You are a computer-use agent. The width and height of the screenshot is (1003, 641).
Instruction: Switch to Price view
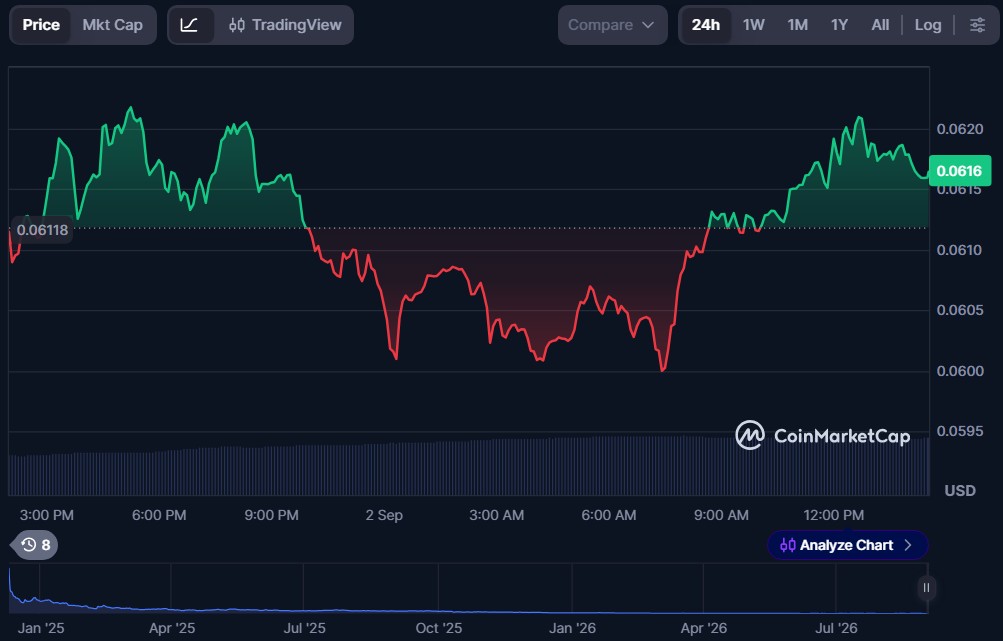[41, 25]
